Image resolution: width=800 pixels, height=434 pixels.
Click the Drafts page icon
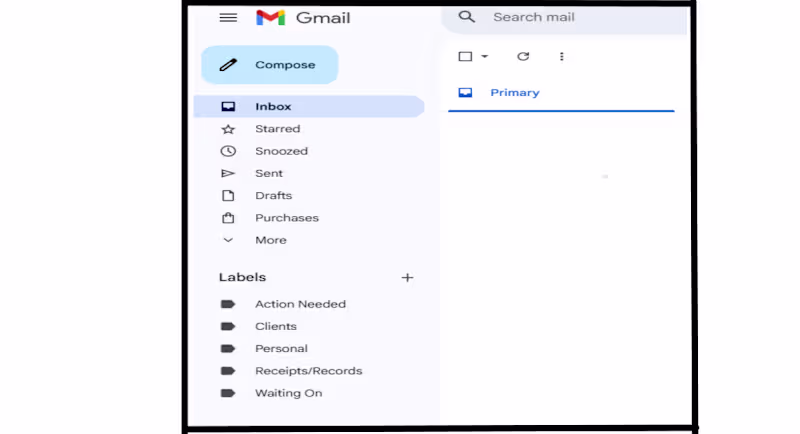[228, 195]
